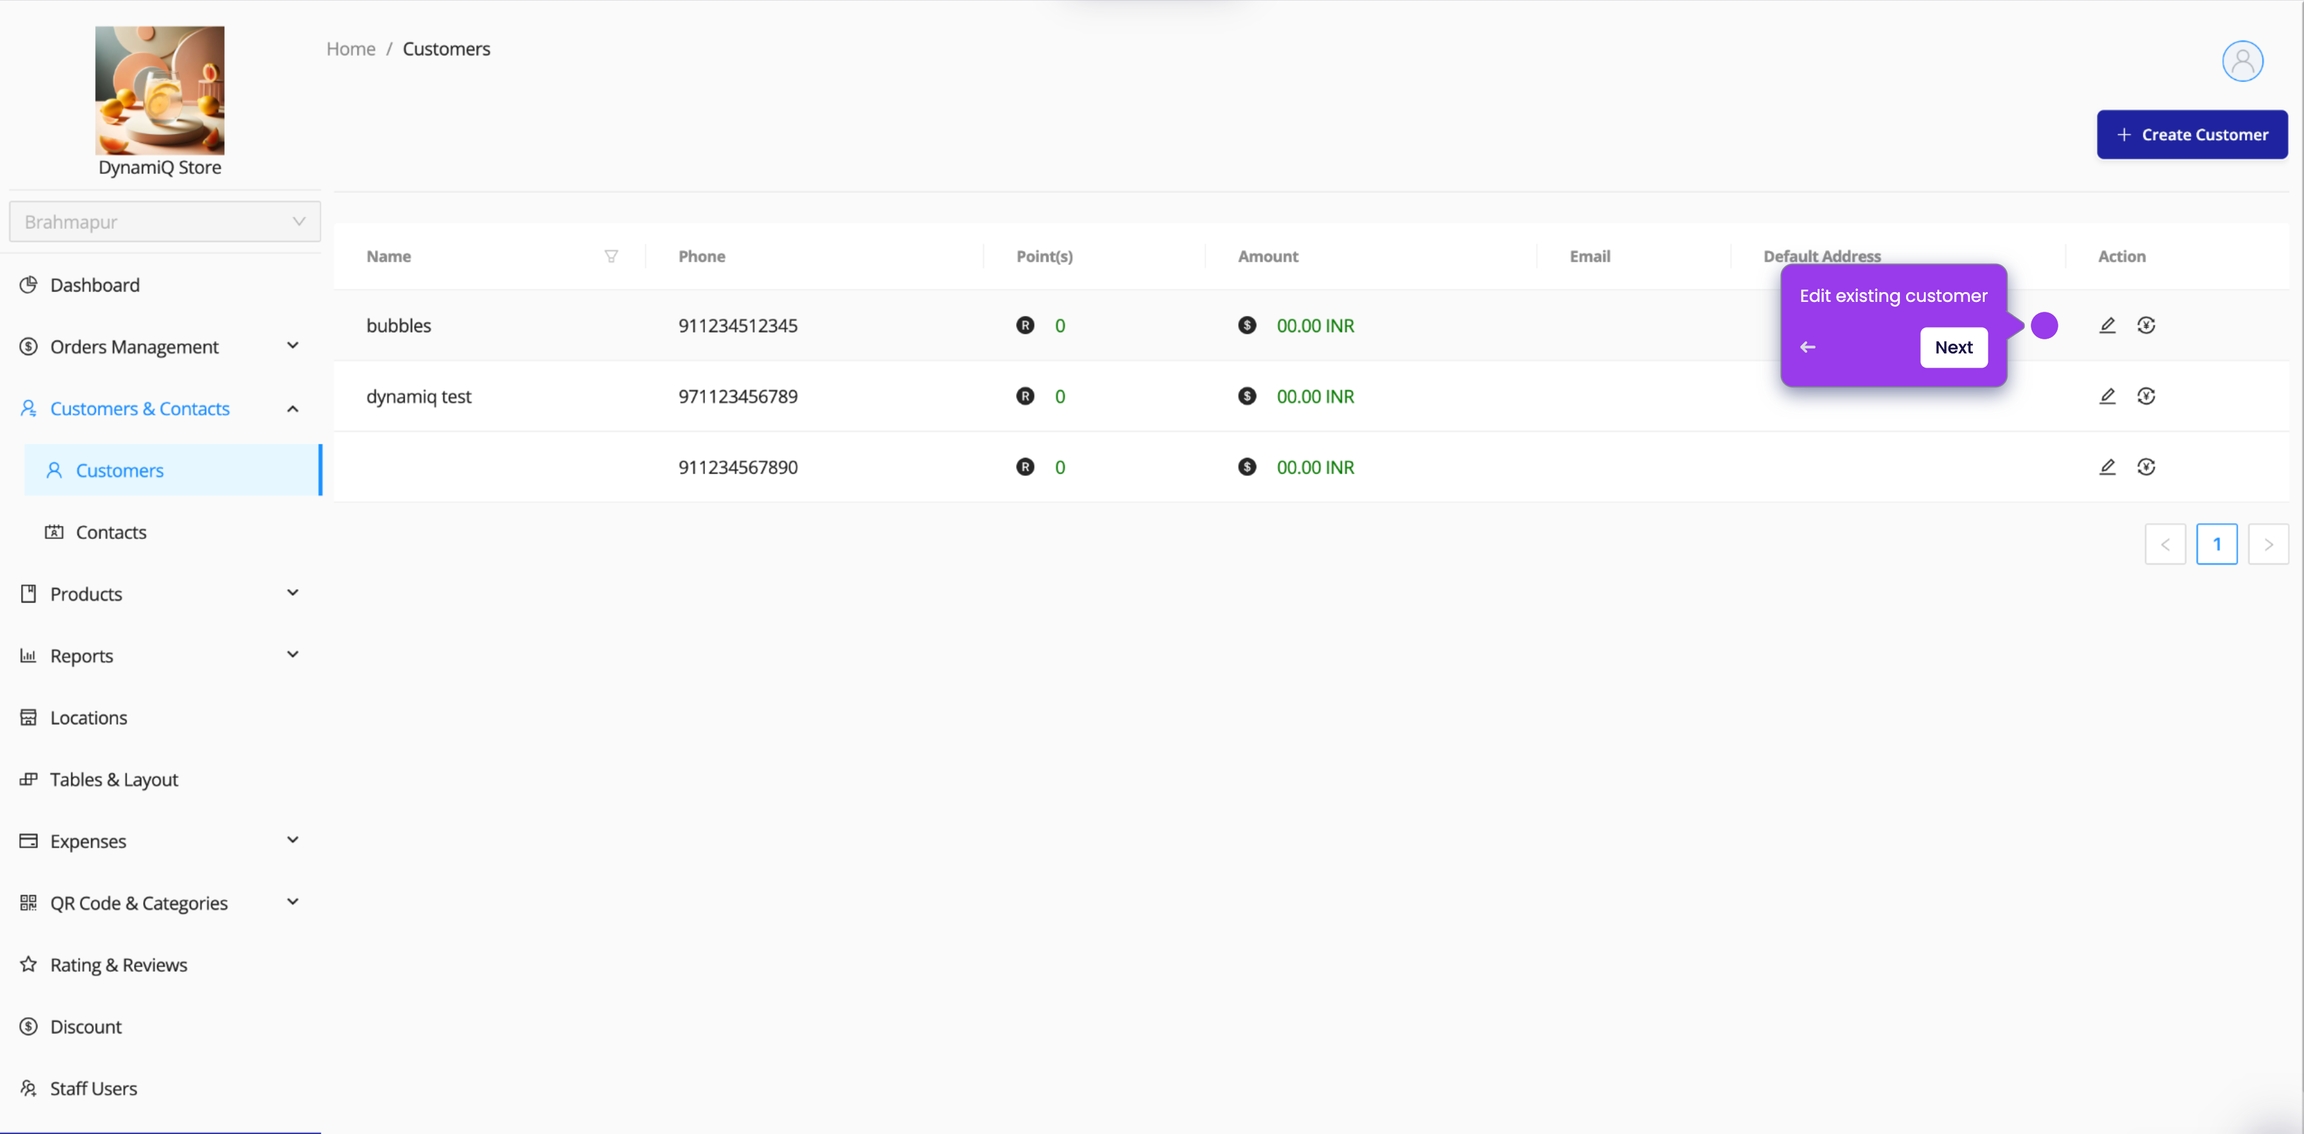This screenshot has height=1134, width=2304.
Task: Open the Contacts menu item
Action: 111,532
